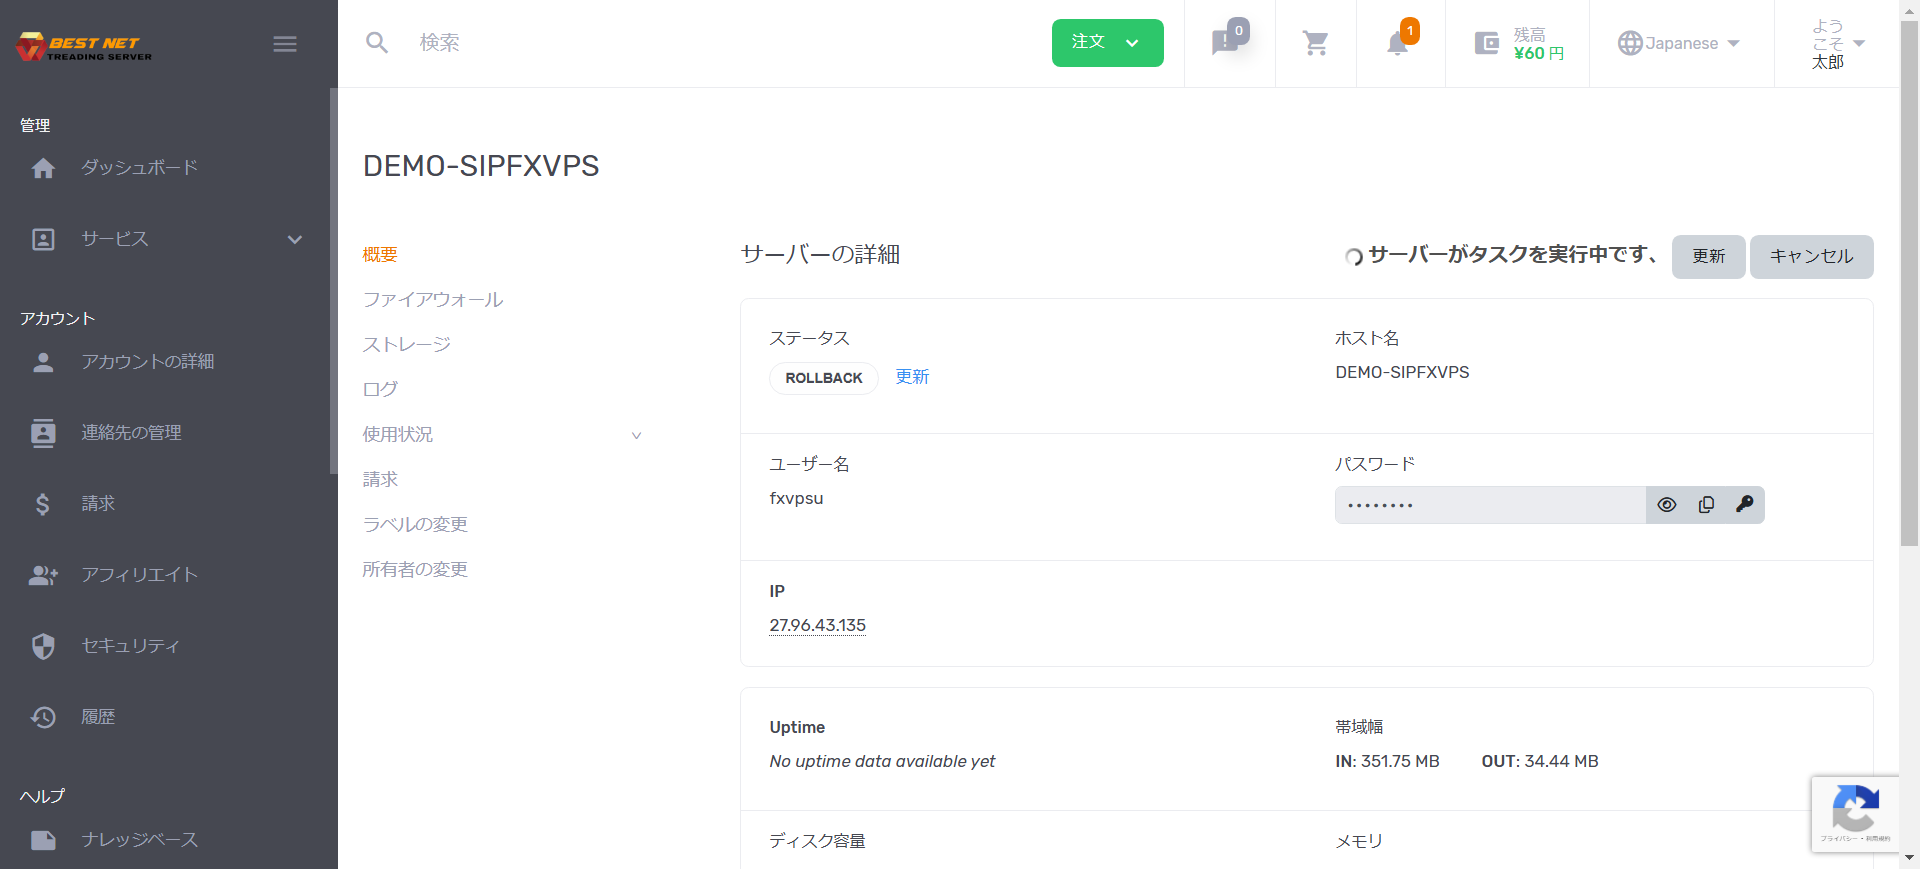Image resolution: width=1920 pixels, height=869 pixels.
Task: Click the shopping cart icon
Action: coord(1315,43)
